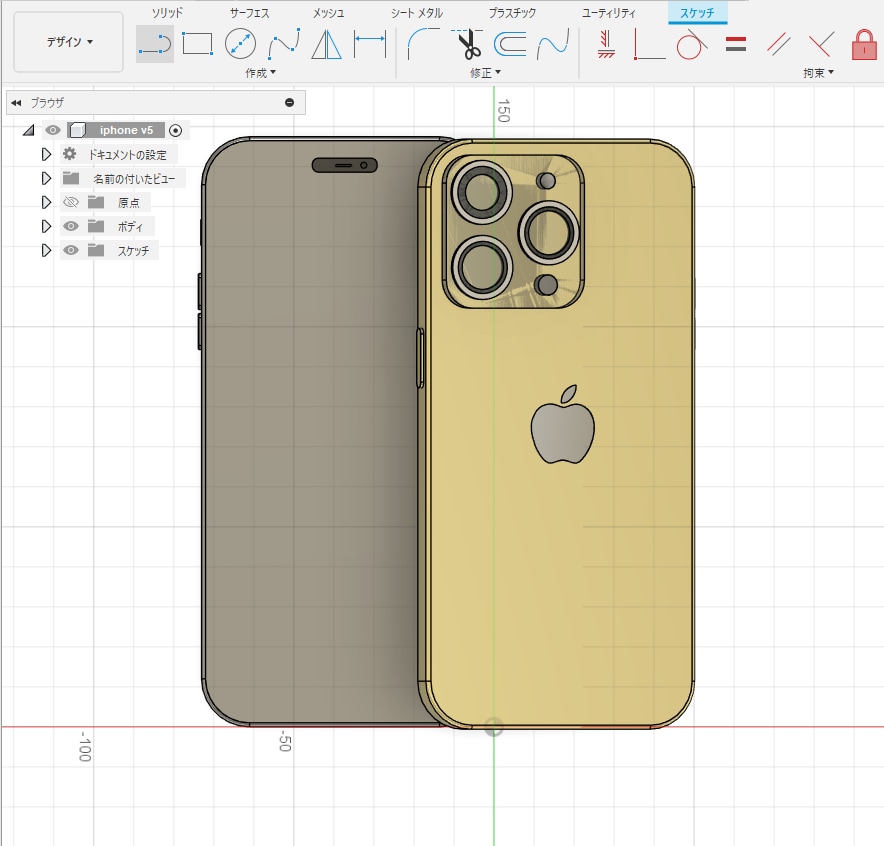Apply the Perpendicular constraint
This screenshot has height=846, width=884.
pyautogui.click(x=821, y=44)
